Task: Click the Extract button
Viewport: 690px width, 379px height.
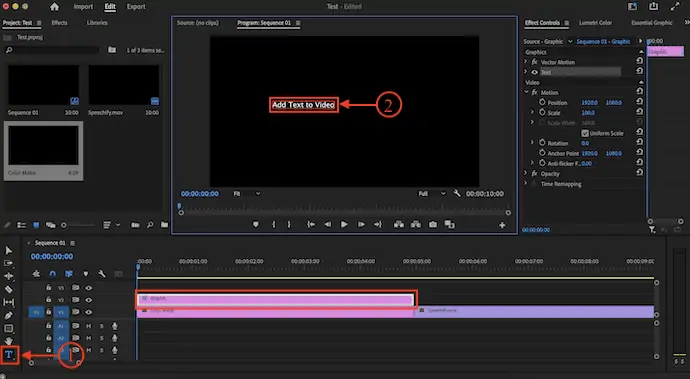Action: (x=416, y=224)
